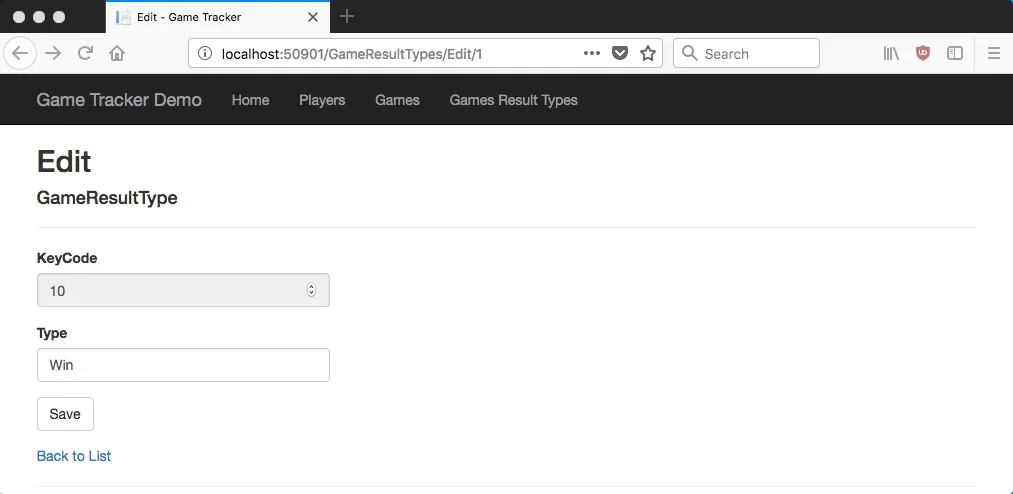
Task: Follow the Back to List link
Action: (x=74, y=456)
